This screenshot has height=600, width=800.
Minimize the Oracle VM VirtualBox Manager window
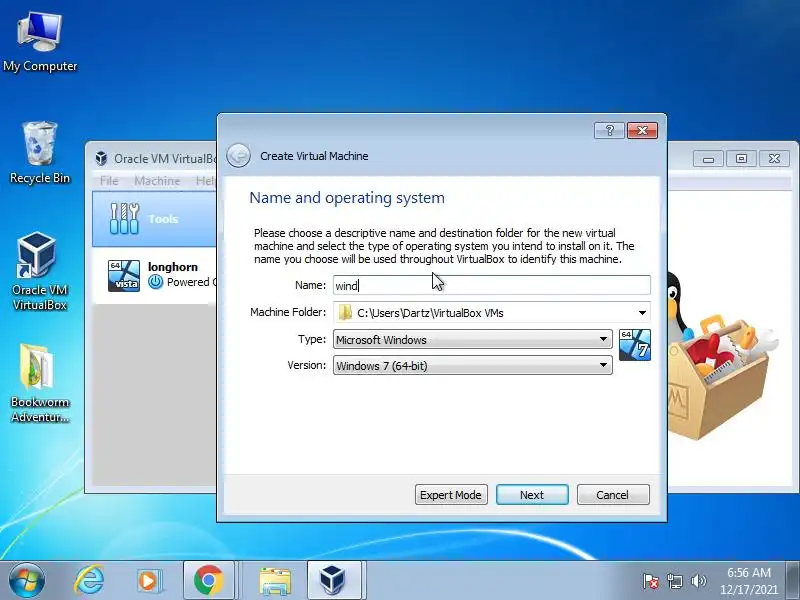708,159
